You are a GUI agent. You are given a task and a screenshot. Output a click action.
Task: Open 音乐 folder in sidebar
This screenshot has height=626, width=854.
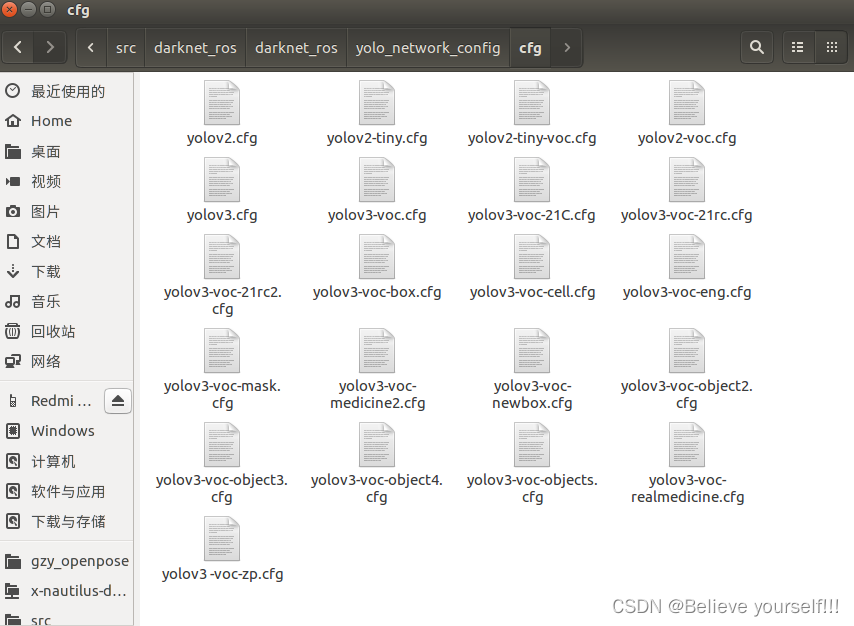click(66, 301)
